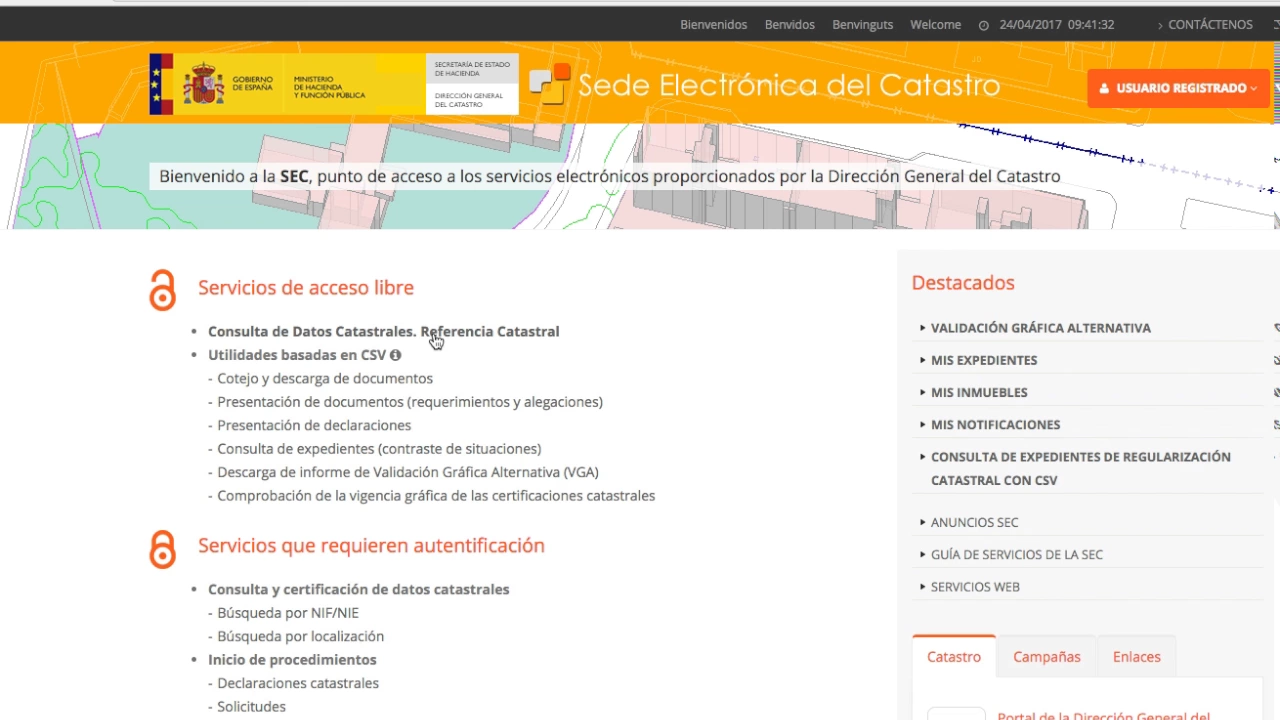The width and height of the screenshot is (1280, 720).
Task: Open Consulta de Datos Catastrales. Referencia Catastral
Action: pos(384,331)
